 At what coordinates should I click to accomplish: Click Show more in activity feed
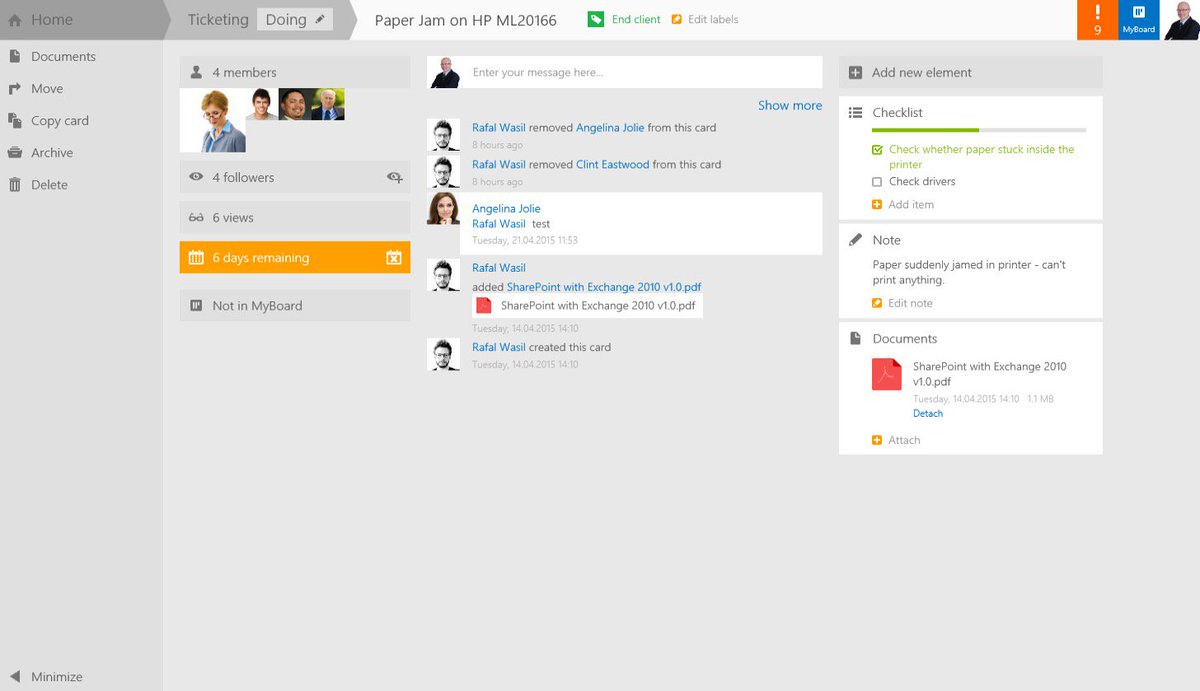790,105
